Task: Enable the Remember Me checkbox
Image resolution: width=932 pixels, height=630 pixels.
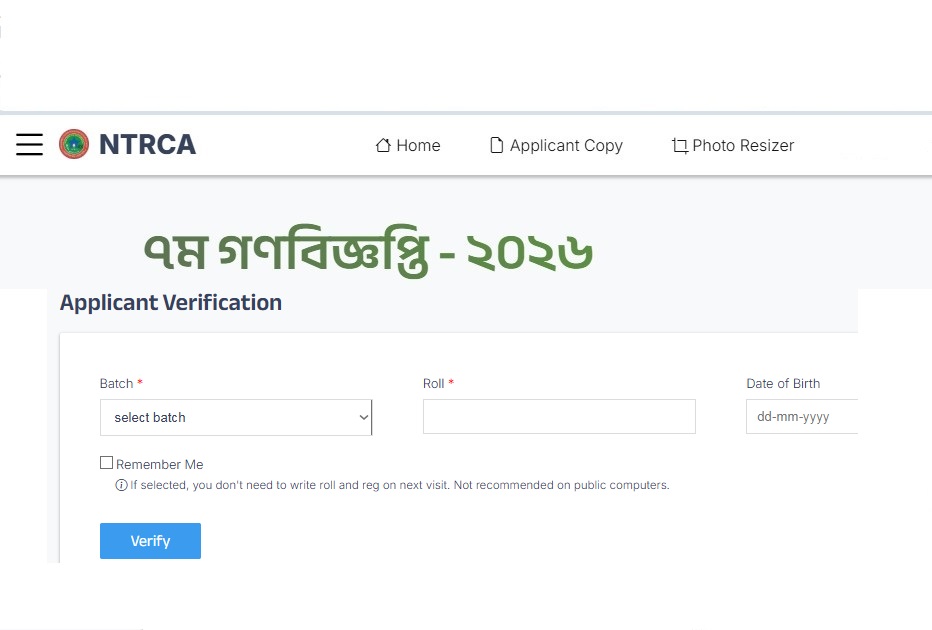Action: point(106,463)
